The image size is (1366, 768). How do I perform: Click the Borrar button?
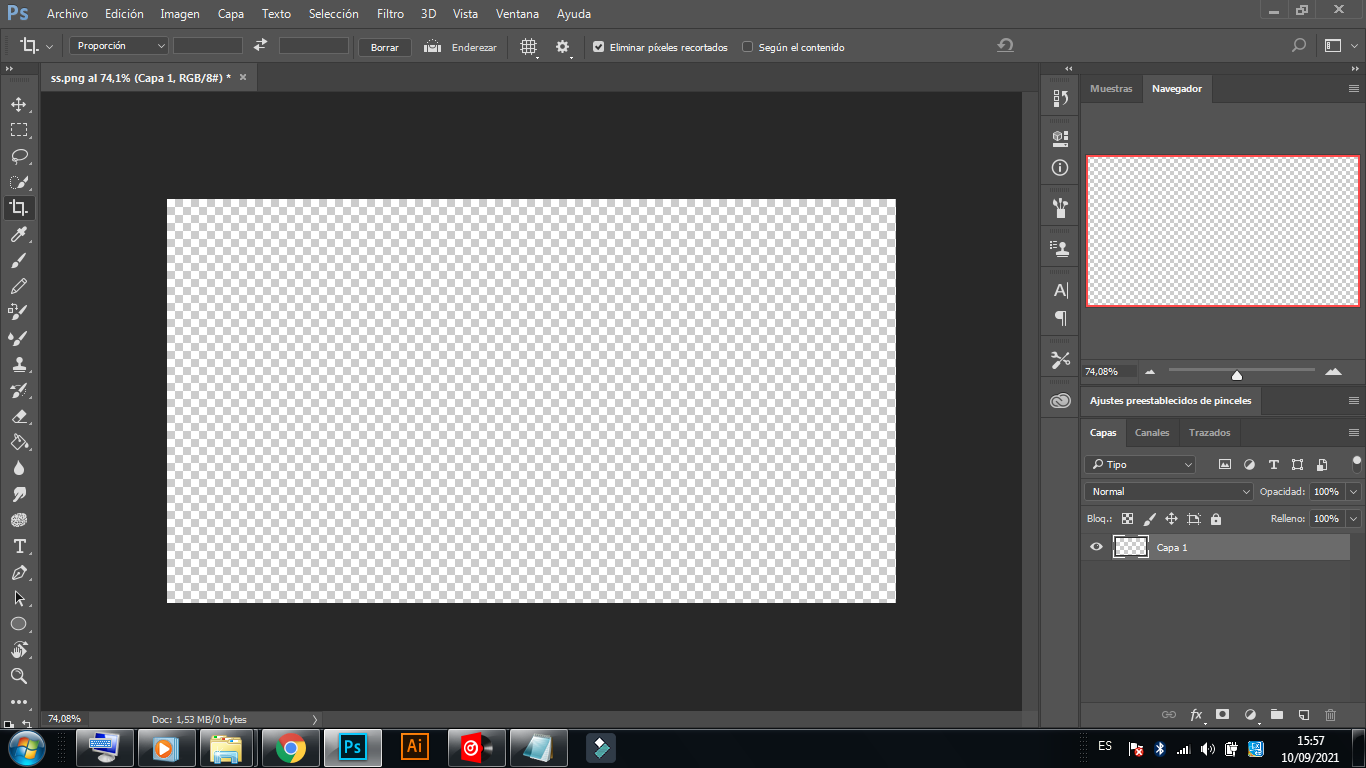[385, 47]
